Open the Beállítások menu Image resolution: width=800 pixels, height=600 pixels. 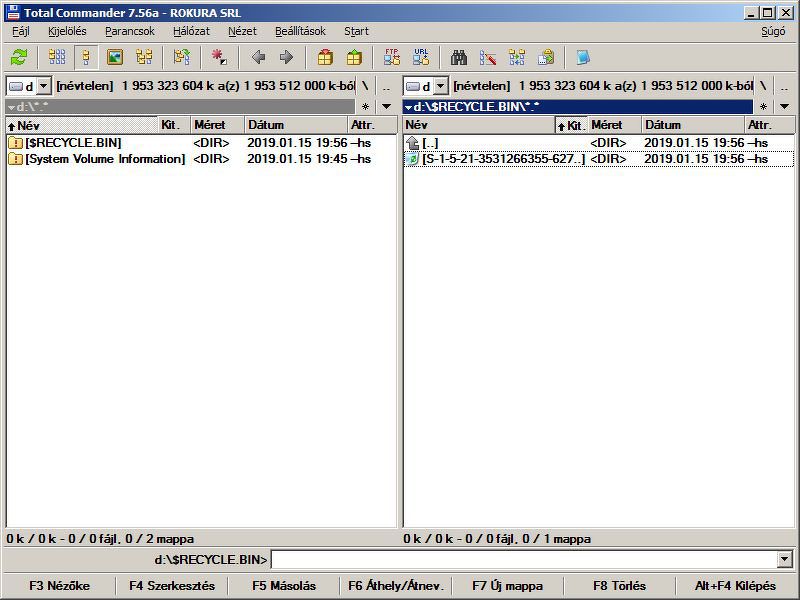[300, 31]
